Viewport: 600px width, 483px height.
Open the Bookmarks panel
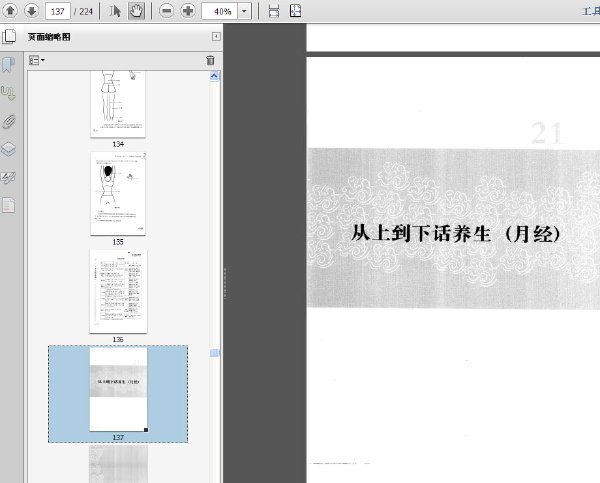(8, 65)
